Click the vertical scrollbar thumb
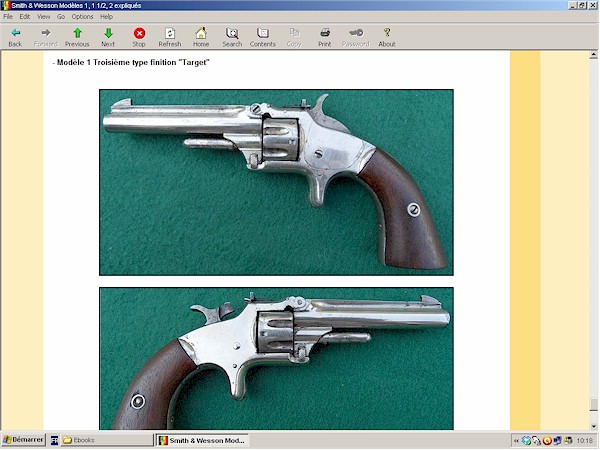 [593, 404]
